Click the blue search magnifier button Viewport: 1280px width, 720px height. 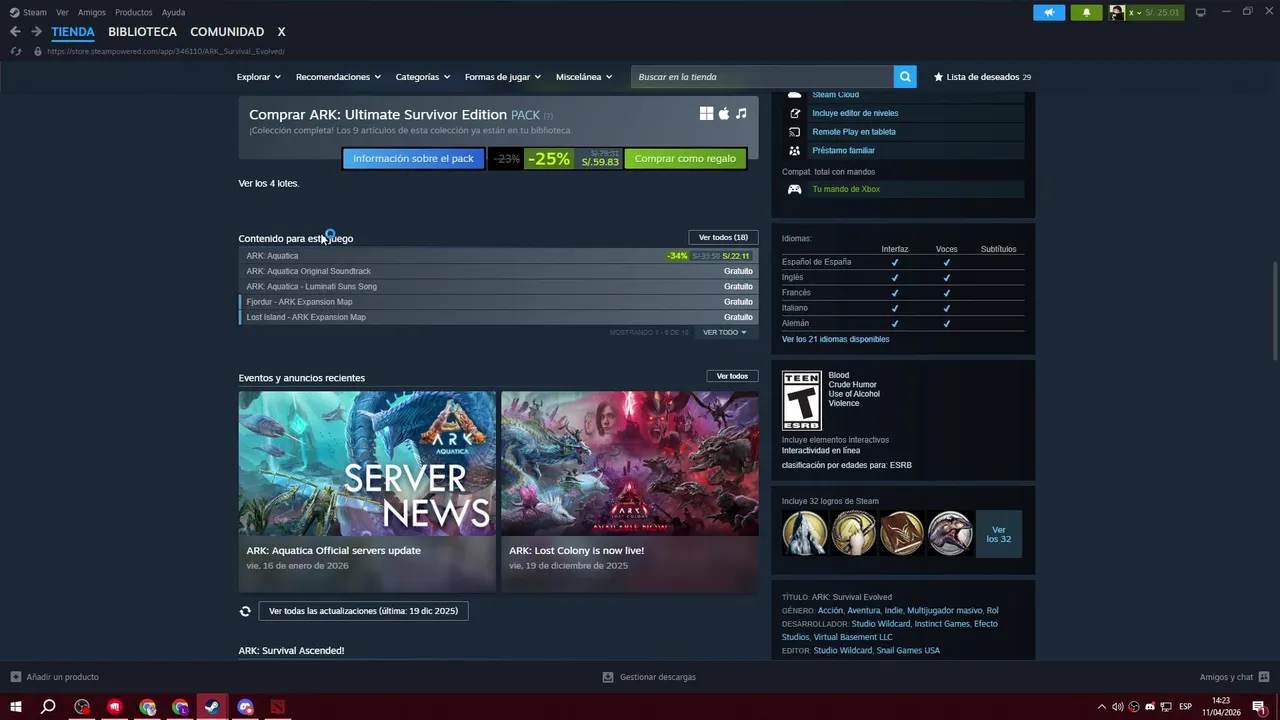coord(905,77)
